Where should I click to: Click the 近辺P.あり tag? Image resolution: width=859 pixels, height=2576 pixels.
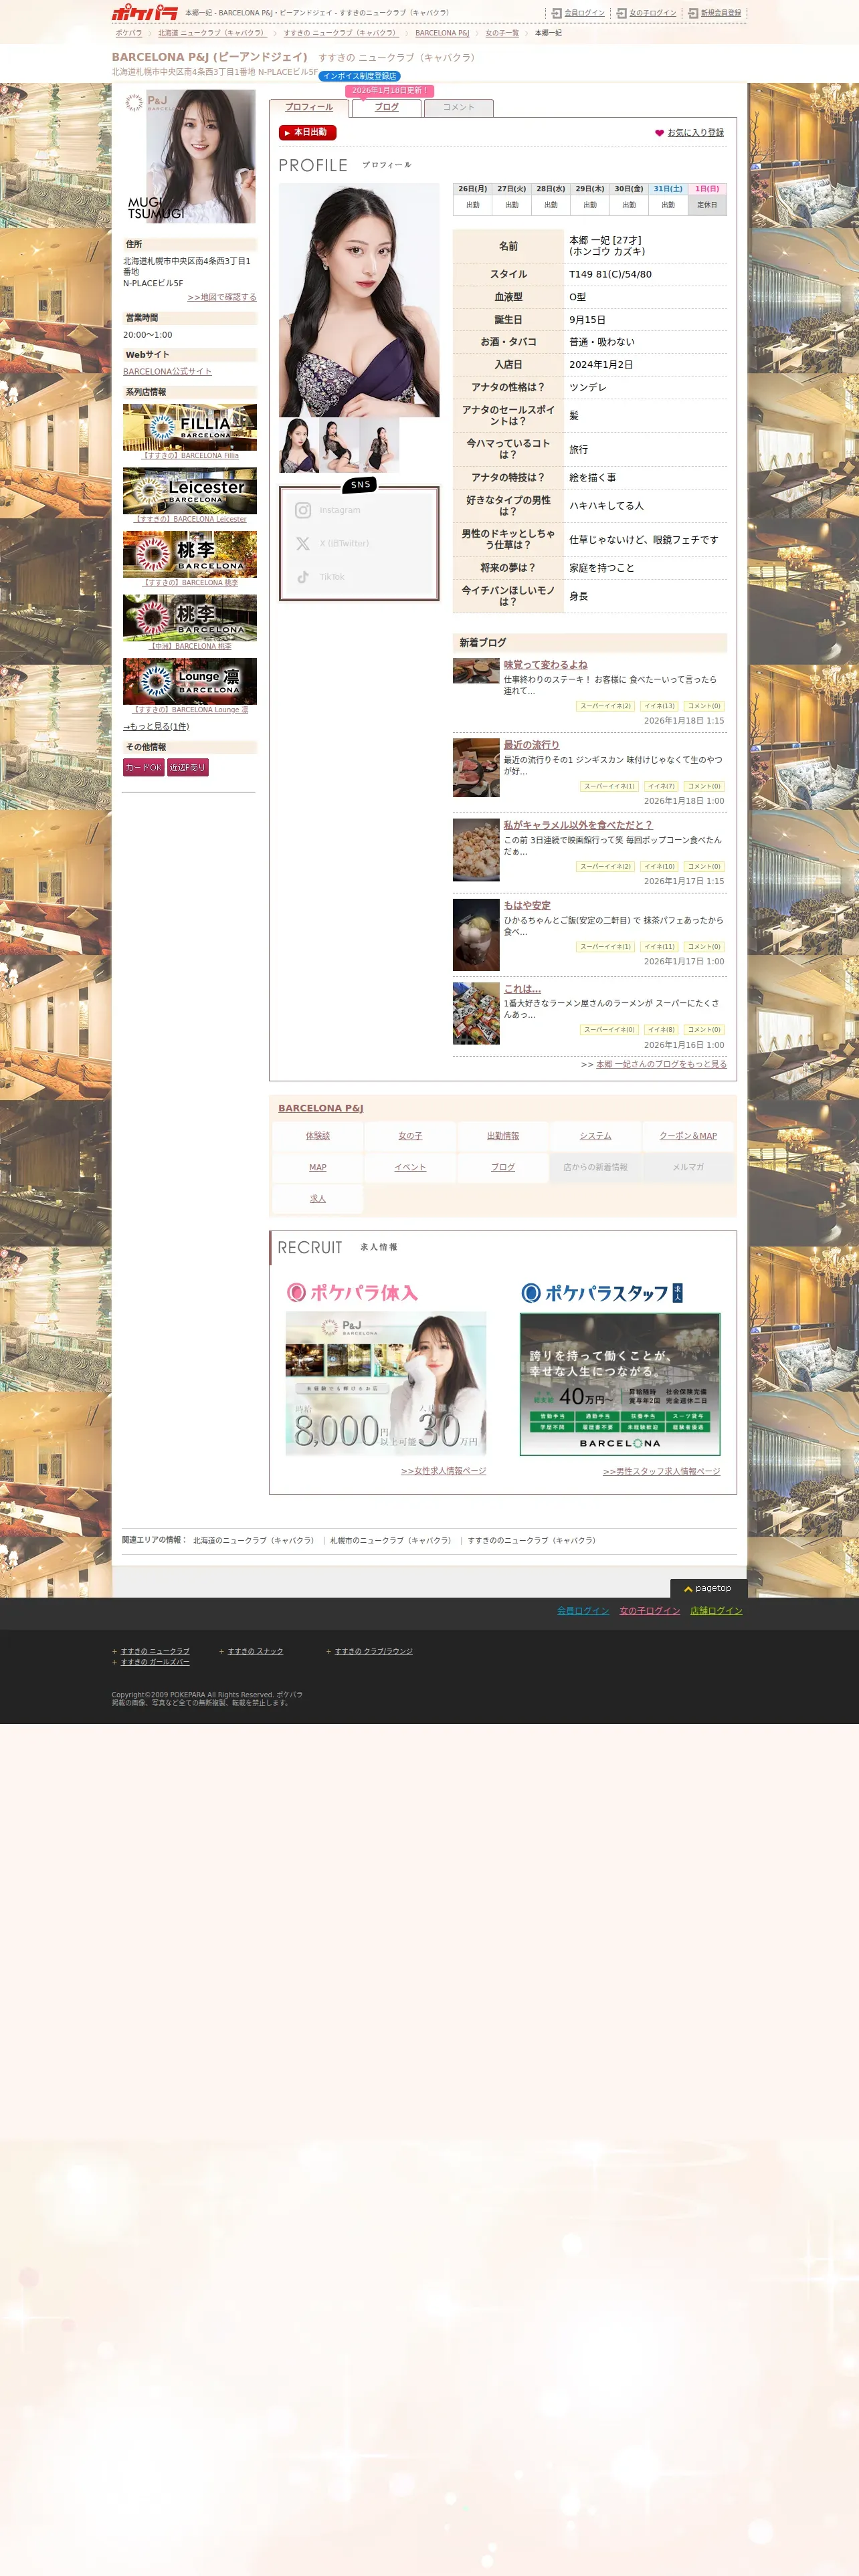pyautogui.click(x=187, y=768)
